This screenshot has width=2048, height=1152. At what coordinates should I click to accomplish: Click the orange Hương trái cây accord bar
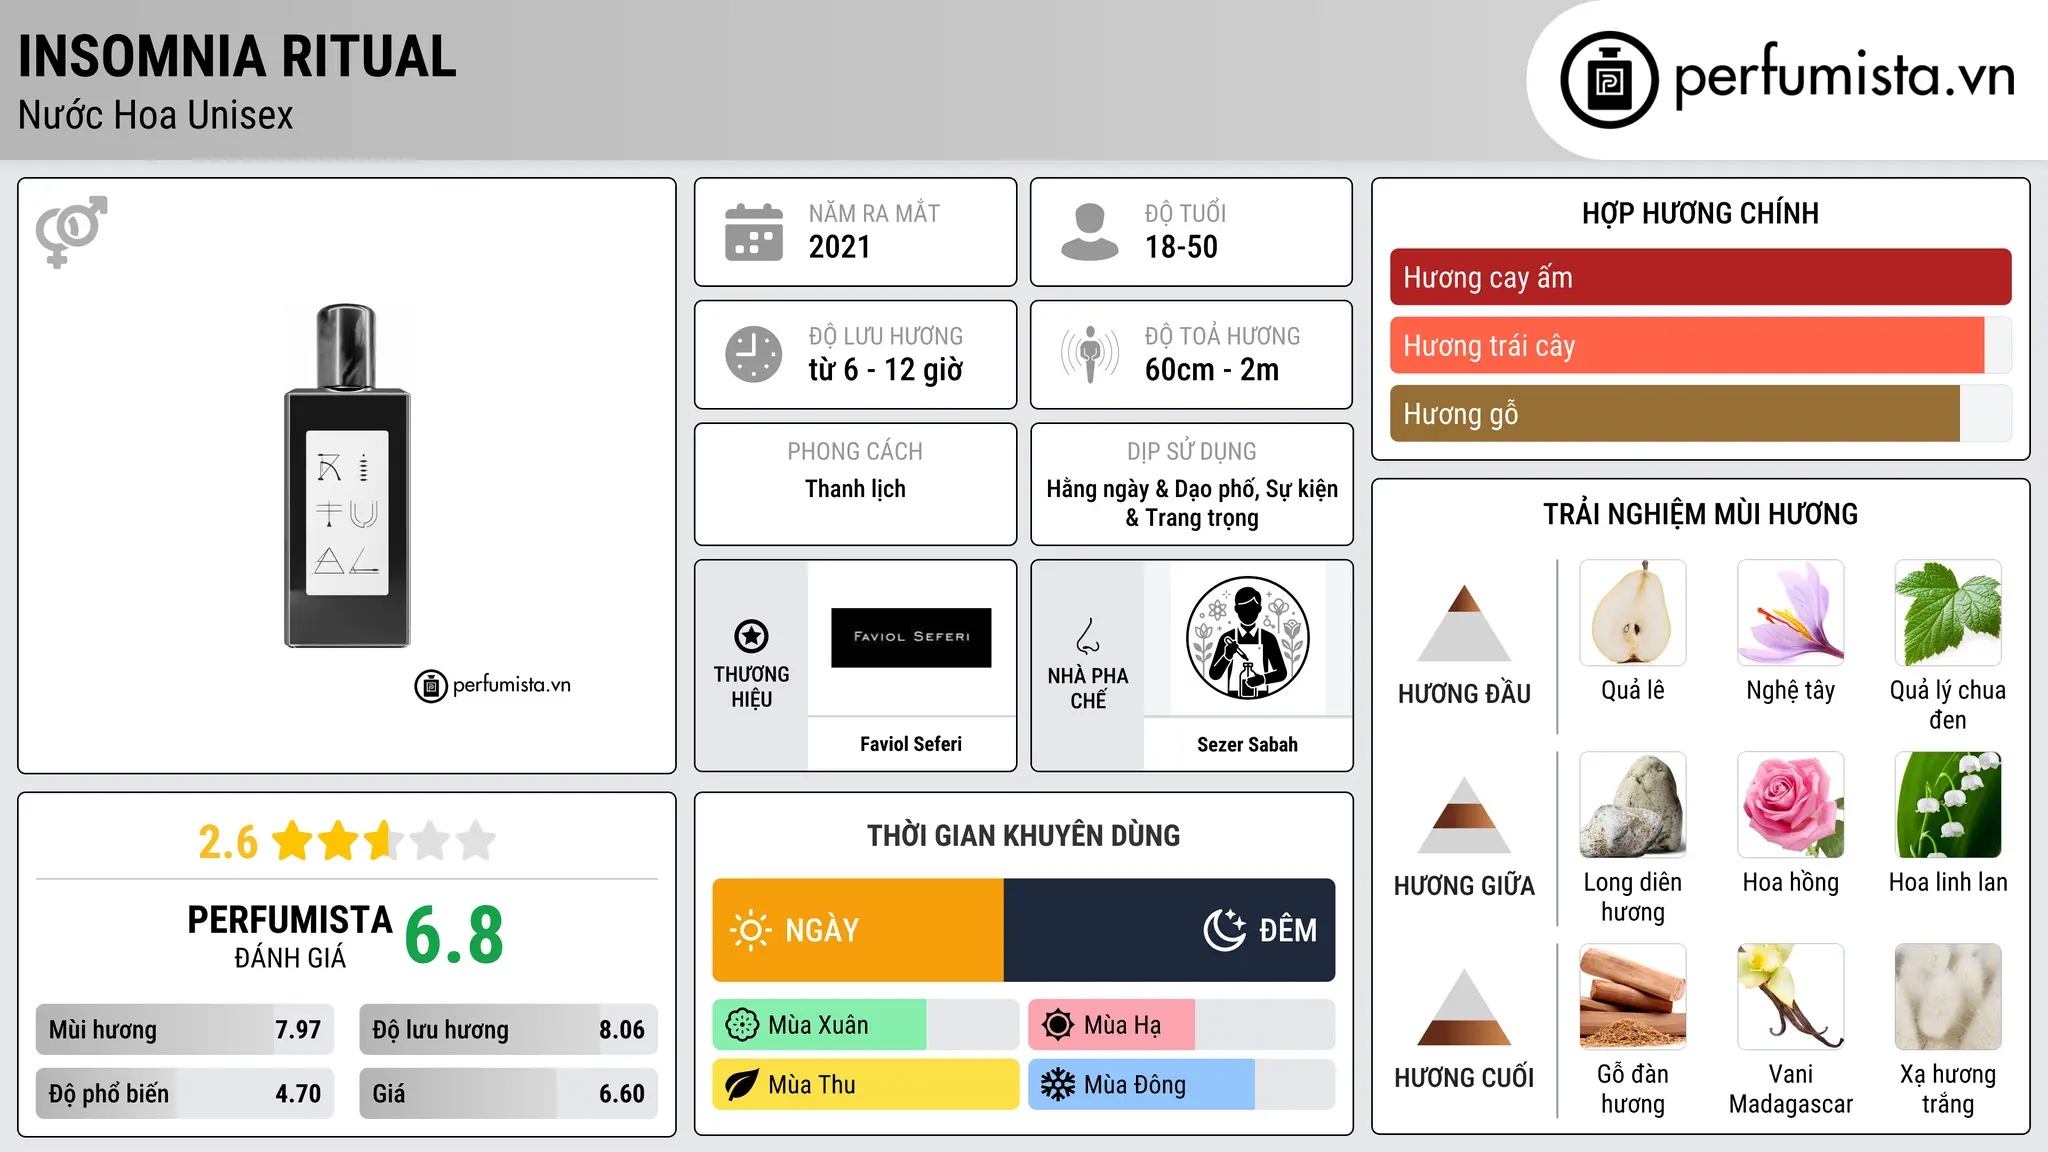point(1687,345)
